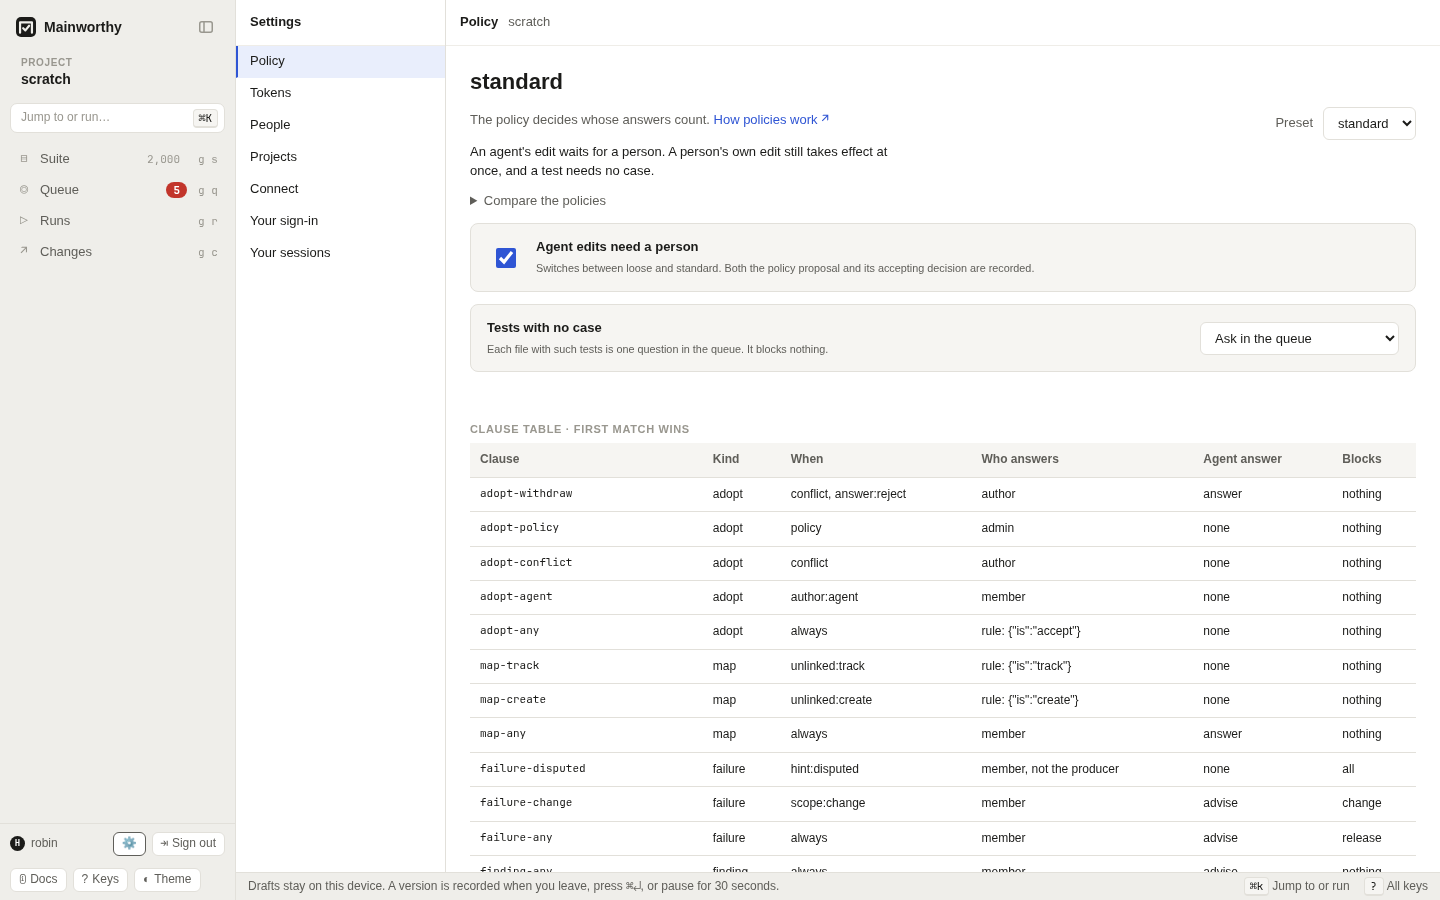Click the scratch breadcrumb text
Viewport: 1440px width, 900px height.
pyautogui.click(x=529, y=22)
